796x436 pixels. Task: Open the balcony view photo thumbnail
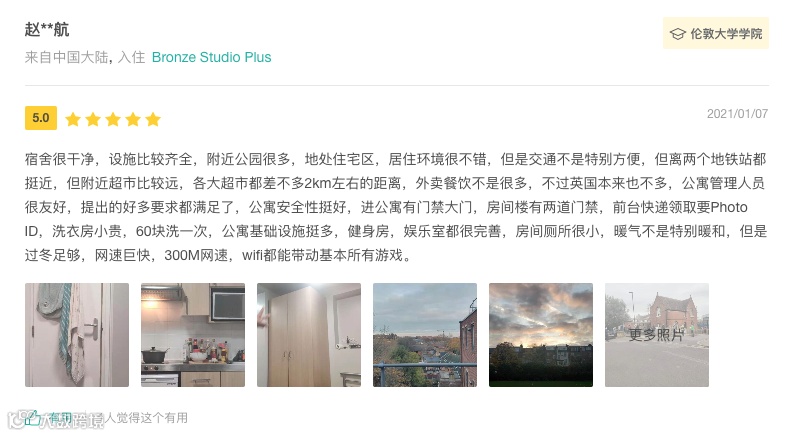[x=425, y=335]
